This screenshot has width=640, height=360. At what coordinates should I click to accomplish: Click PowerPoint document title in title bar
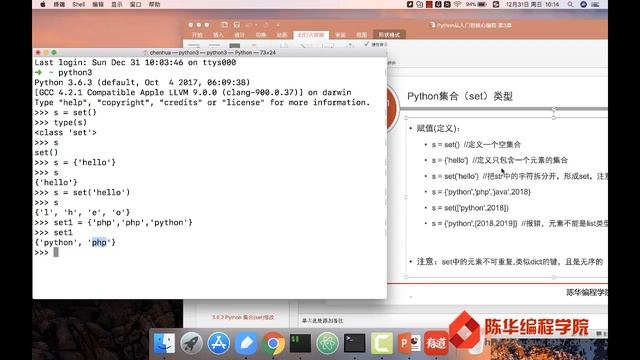click(473, 25)
